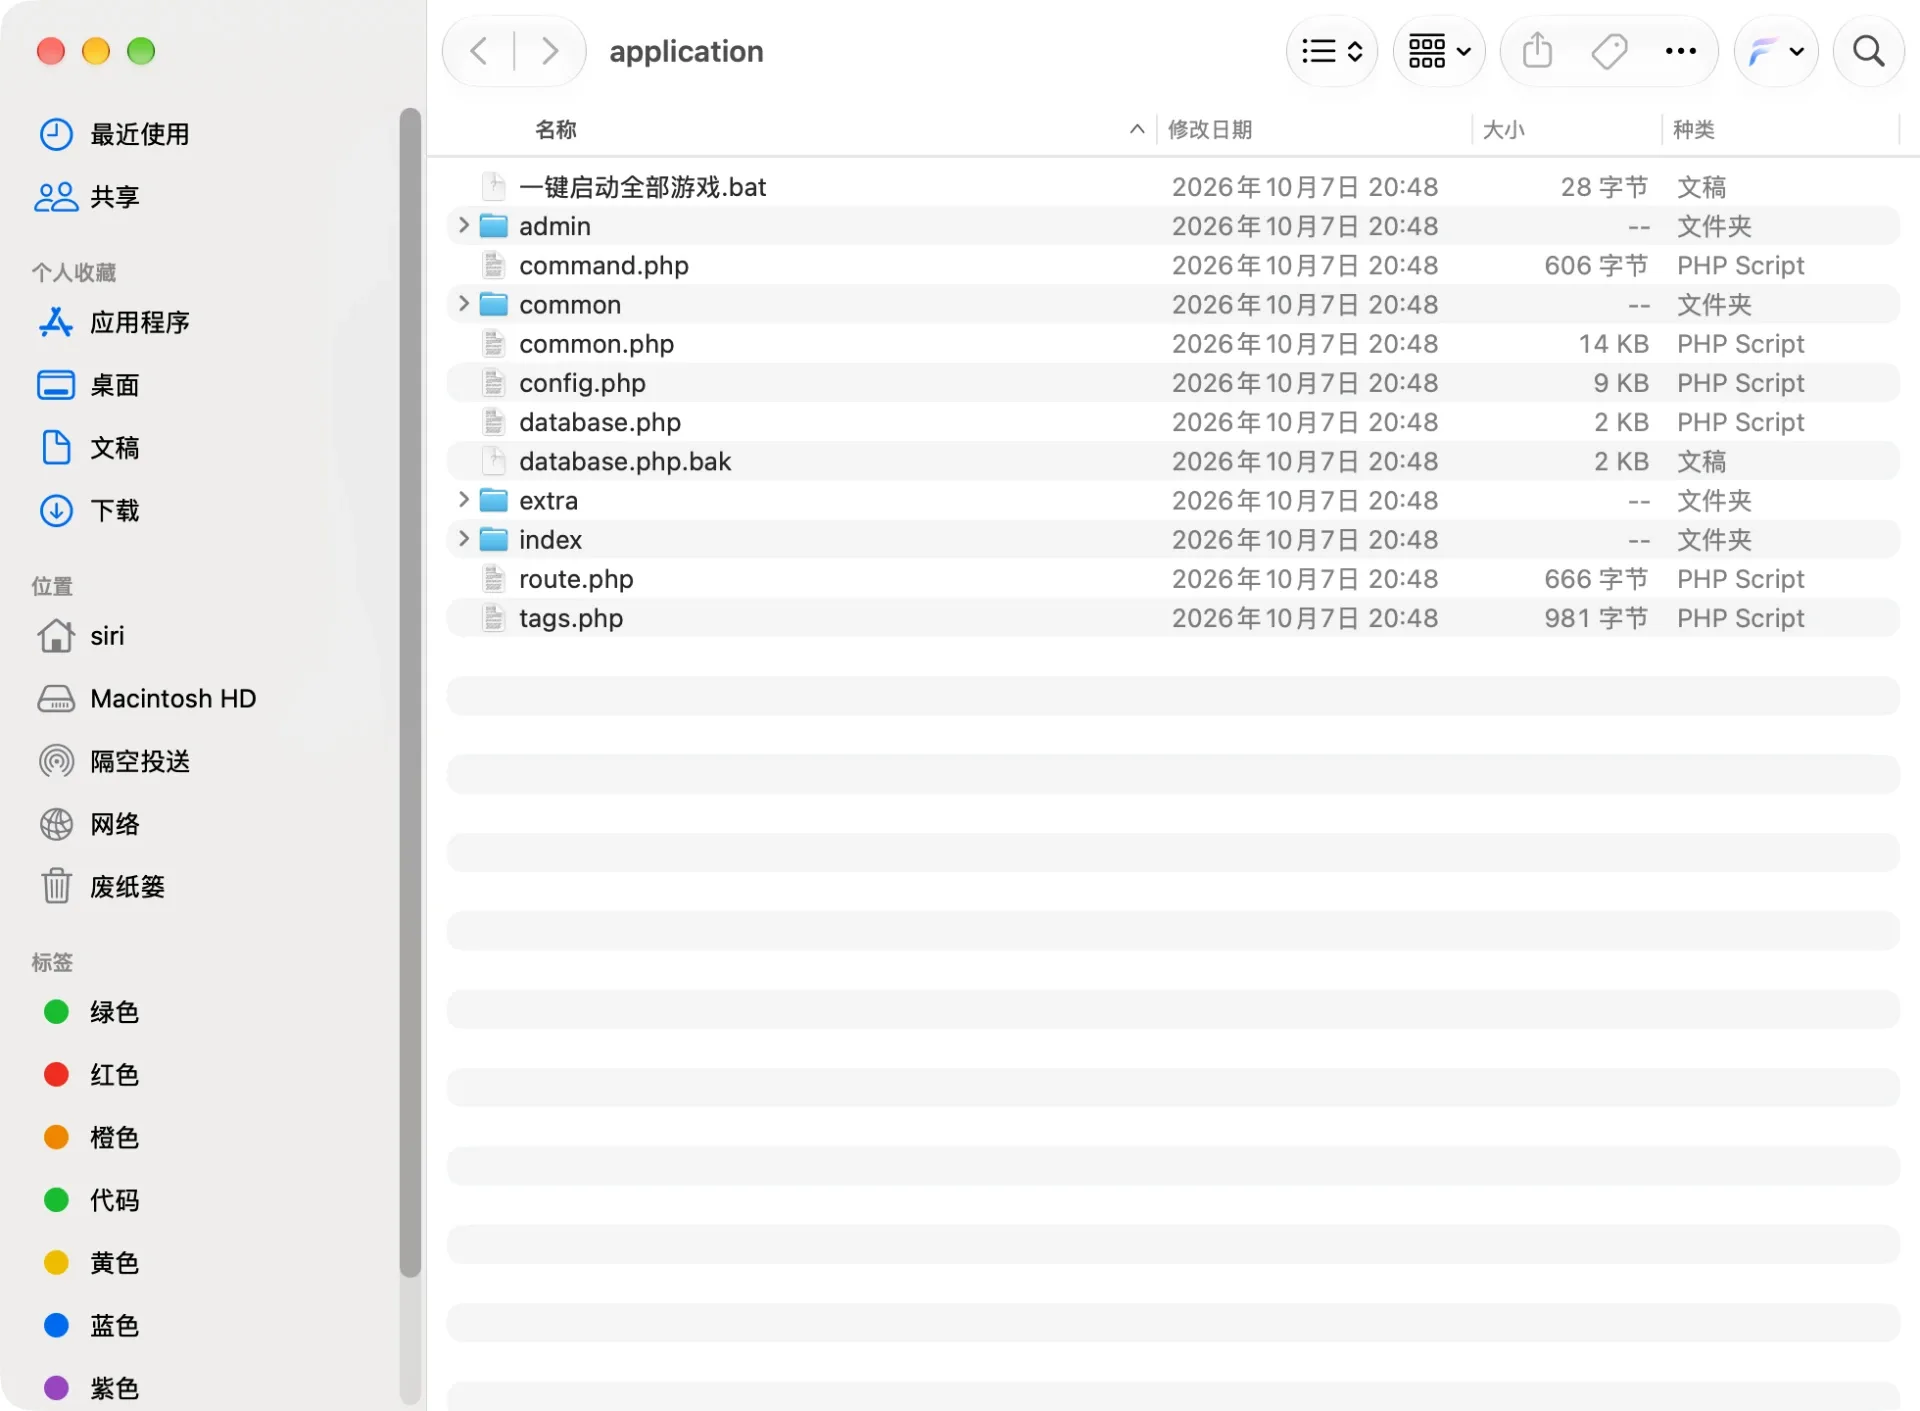Open the siri home folder

tap(81, 636)
